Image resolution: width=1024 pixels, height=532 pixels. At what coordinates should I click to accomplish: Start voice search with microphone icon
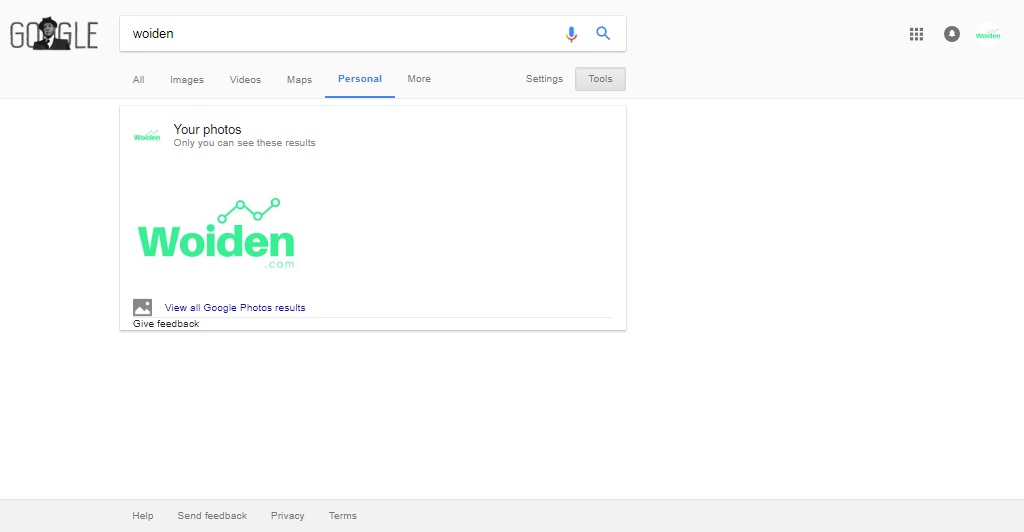click(571, 33)
